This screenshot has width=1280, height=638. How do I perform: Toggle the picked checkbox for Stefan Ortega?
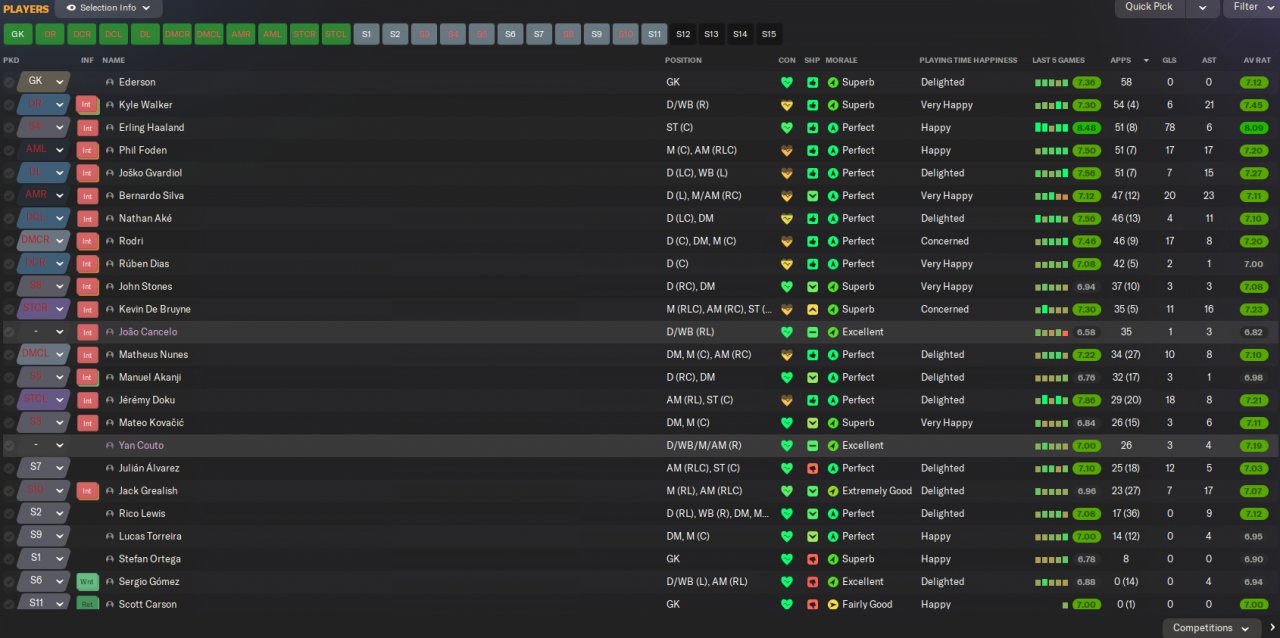tap(9, 559)
